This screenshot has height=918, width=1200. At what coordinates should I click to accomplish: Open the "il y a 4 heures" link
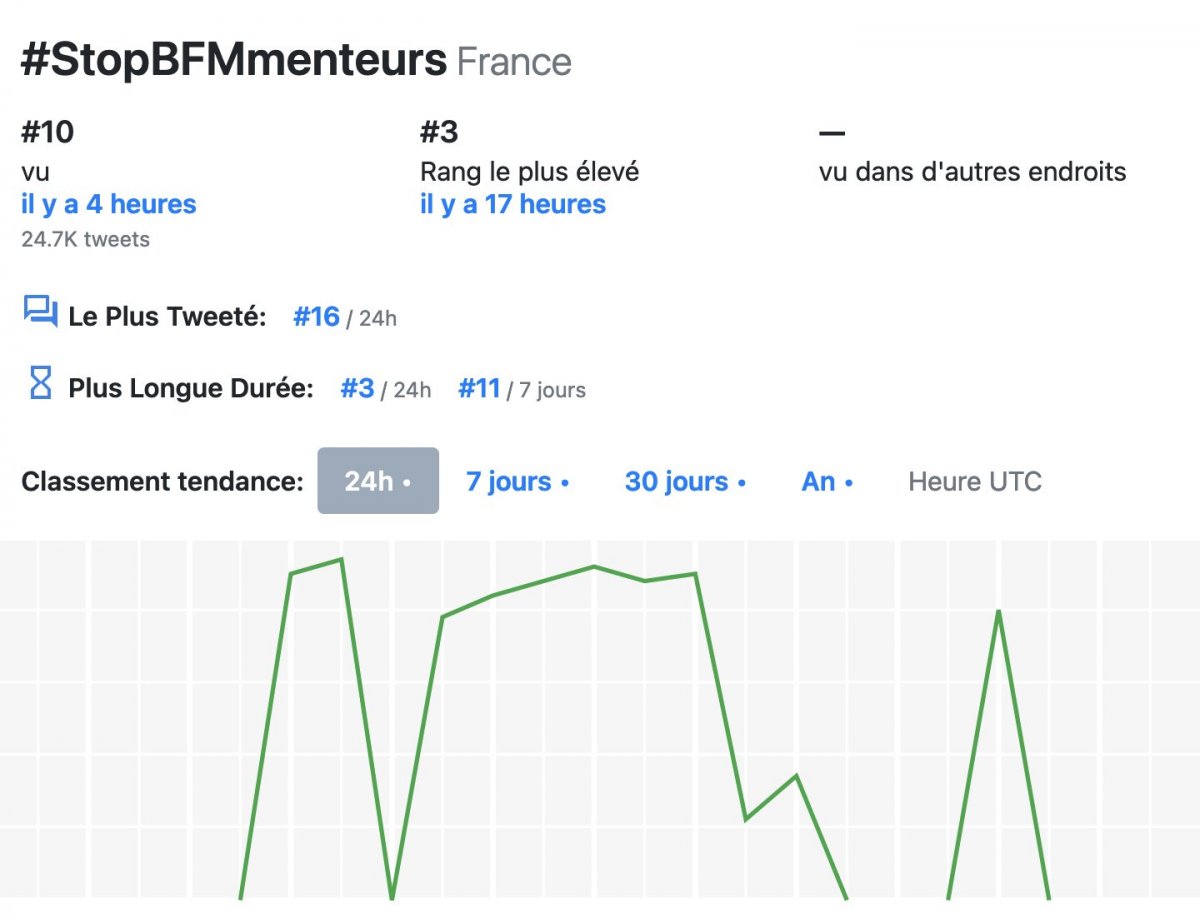coord(109,205)
